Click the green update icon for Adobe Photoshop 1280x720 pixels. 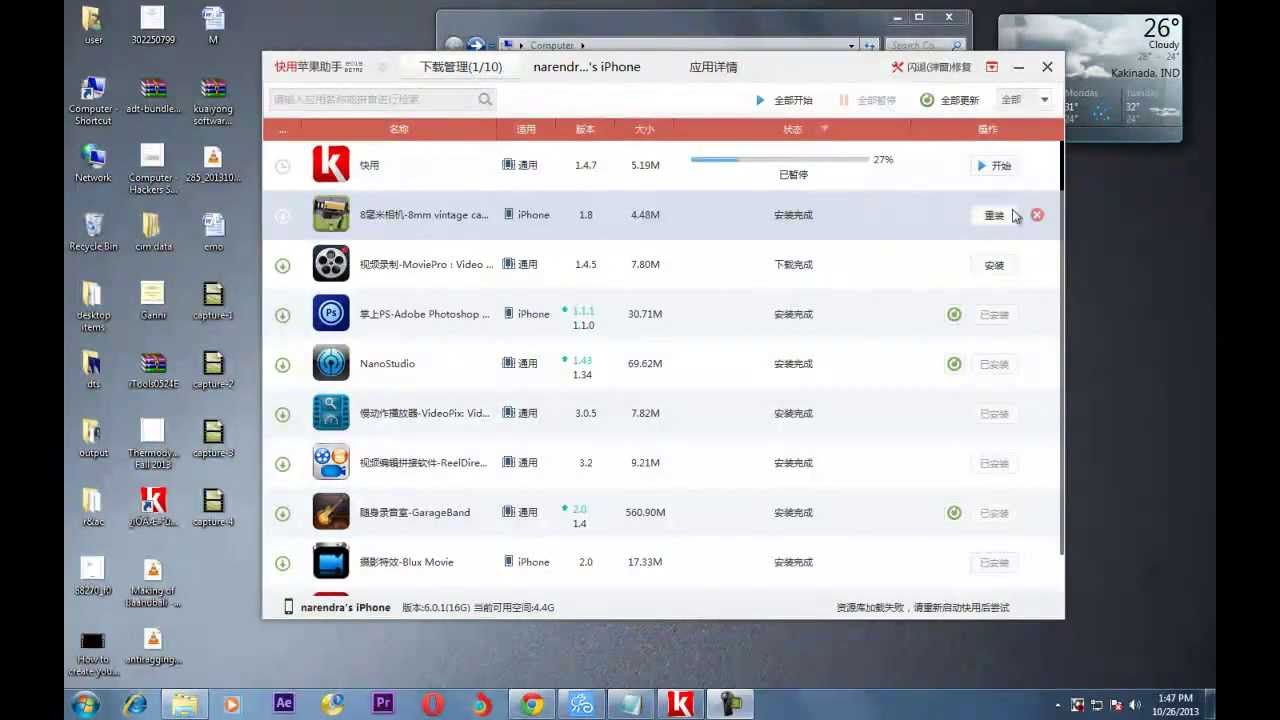coord(954,314)
